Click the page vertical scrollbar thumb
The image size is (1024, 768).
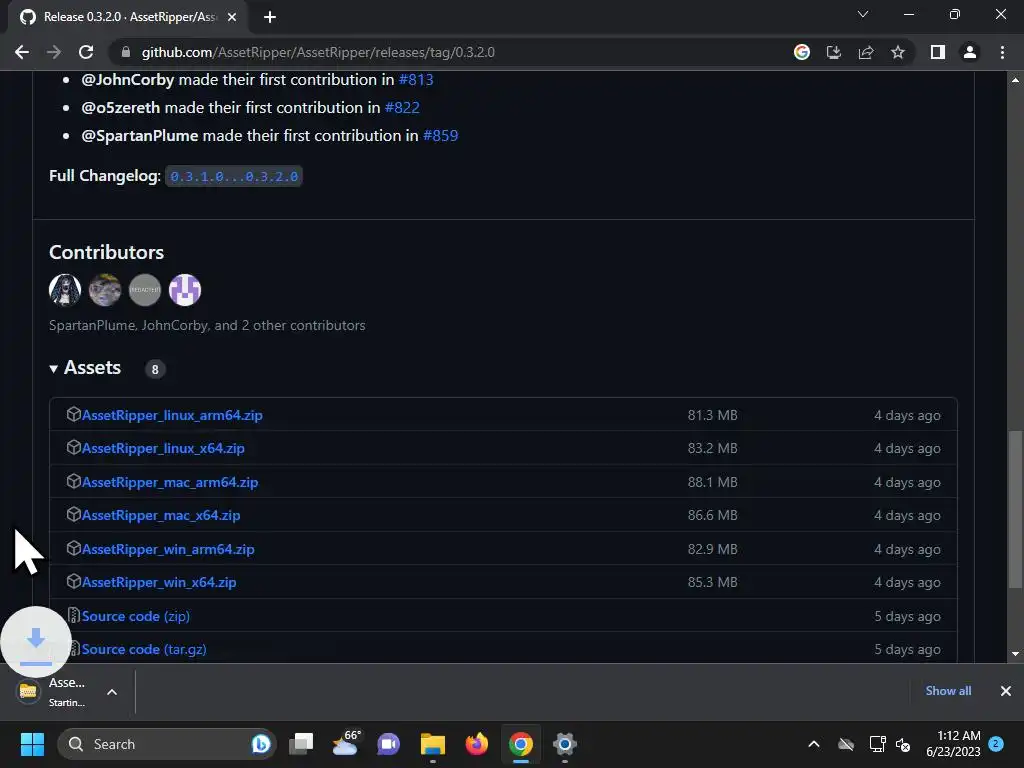(x=1016, y=509)
